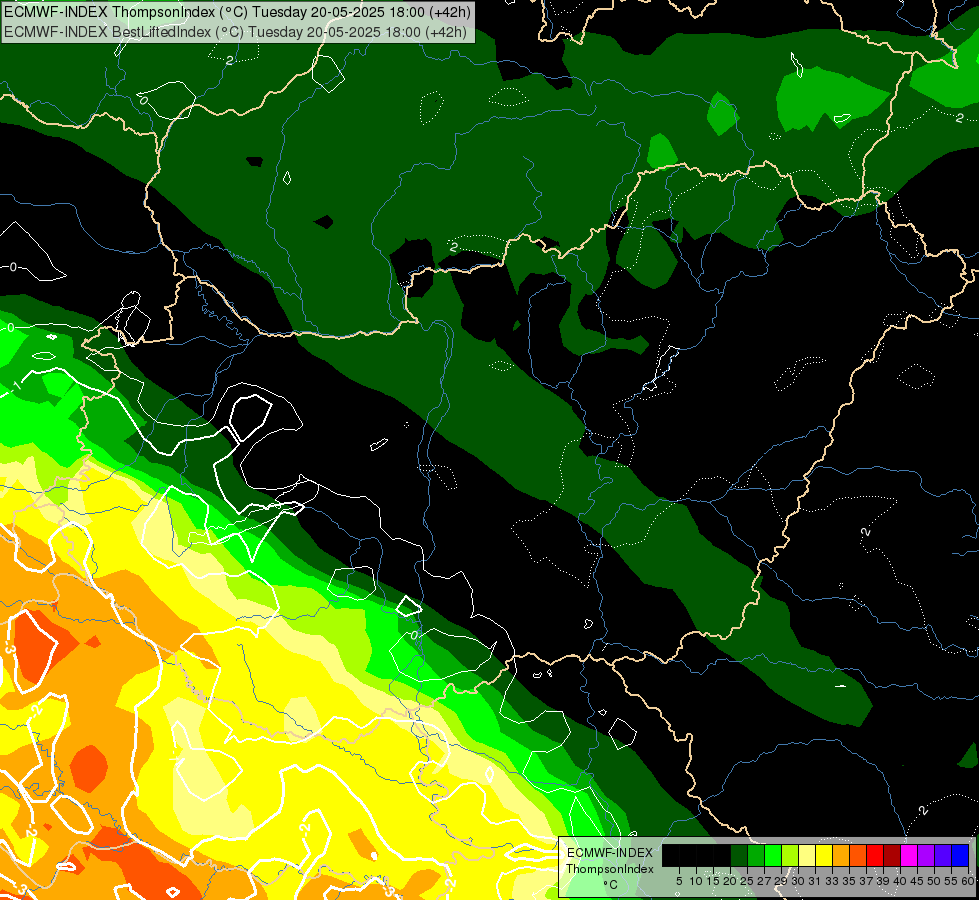Click the yellow 31-33 legend swatch
The height and width of the screenshot is (900, 979).
pyautogui.click(x=824, y=856)
